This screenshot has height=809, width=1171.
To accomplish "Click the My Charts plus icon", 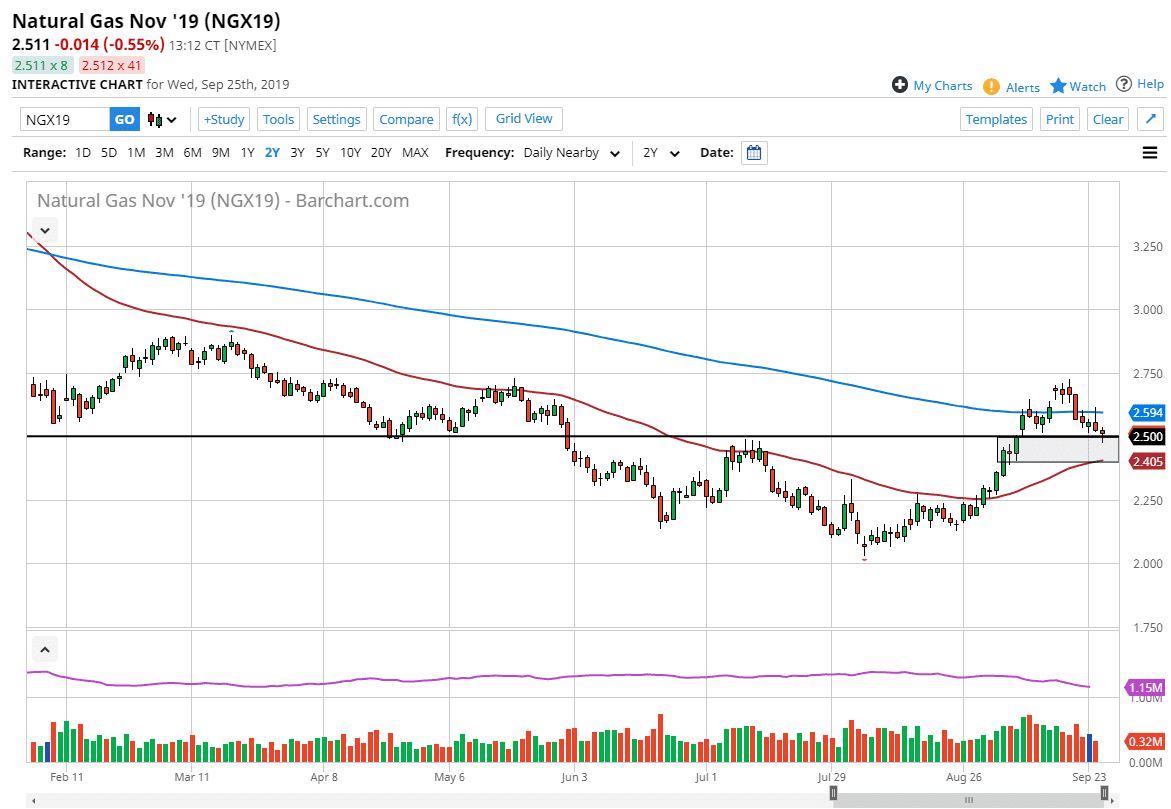I will [900, 85].
